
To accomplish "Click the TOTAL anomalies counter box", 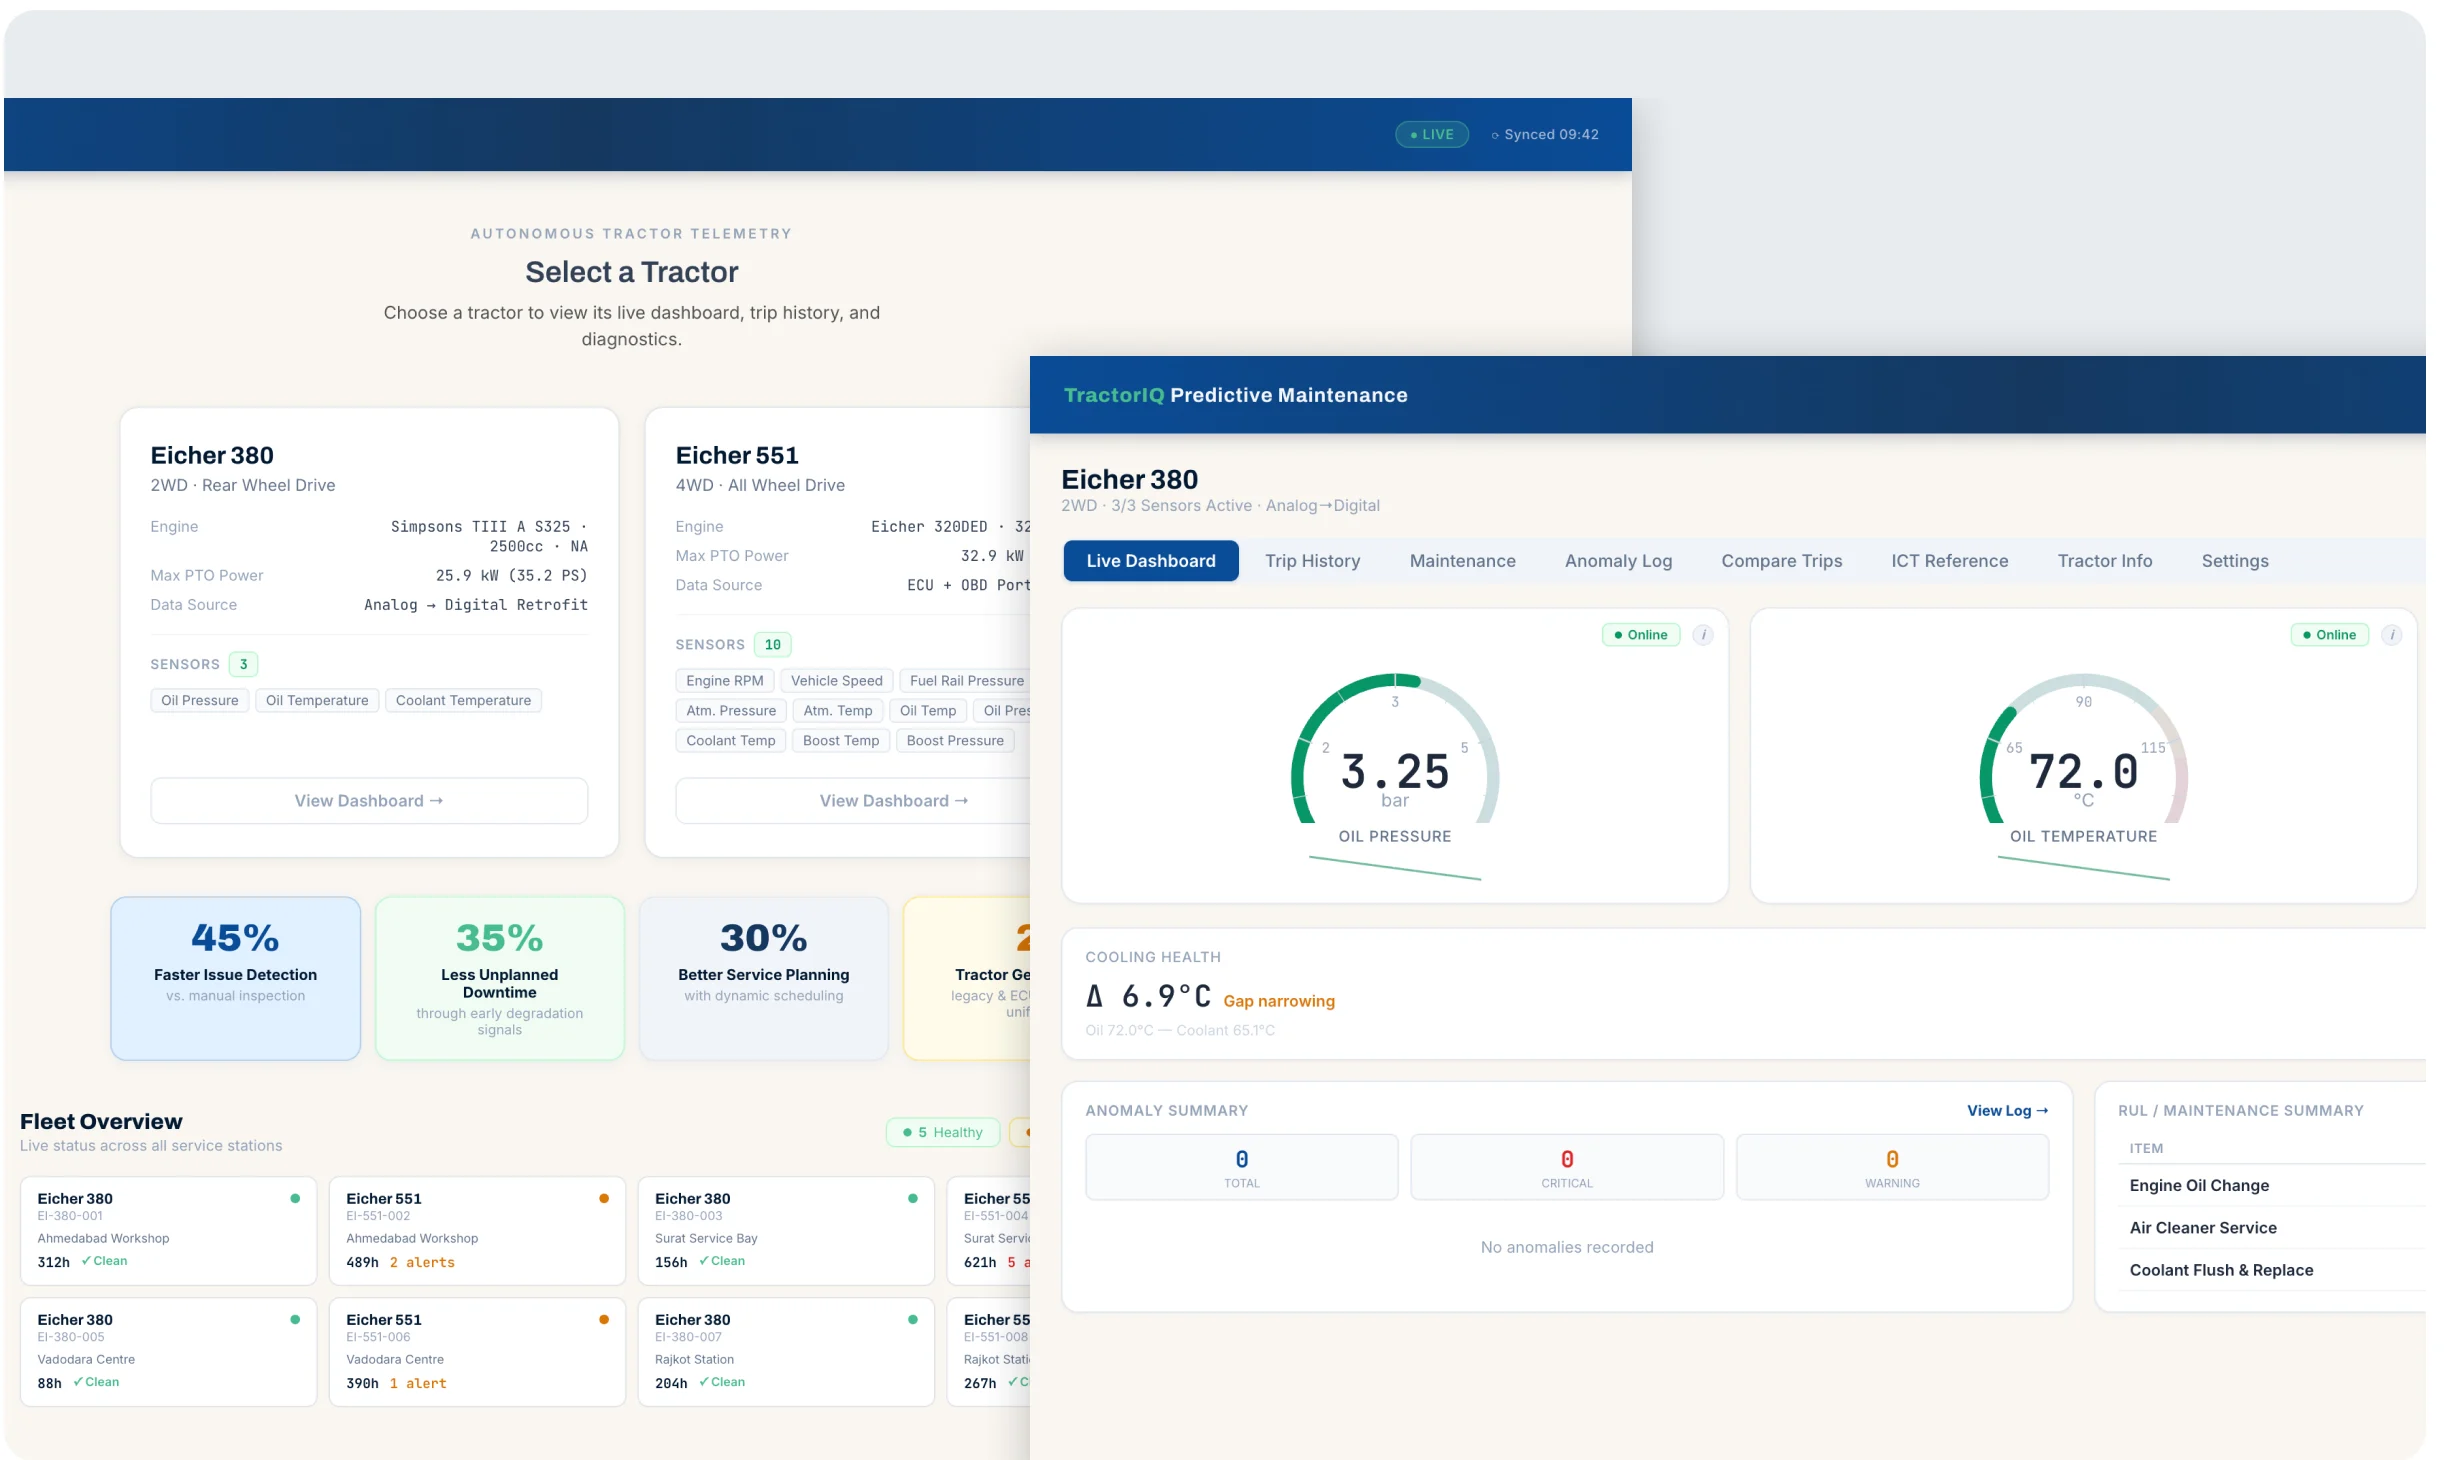I will point(1242,1167).
